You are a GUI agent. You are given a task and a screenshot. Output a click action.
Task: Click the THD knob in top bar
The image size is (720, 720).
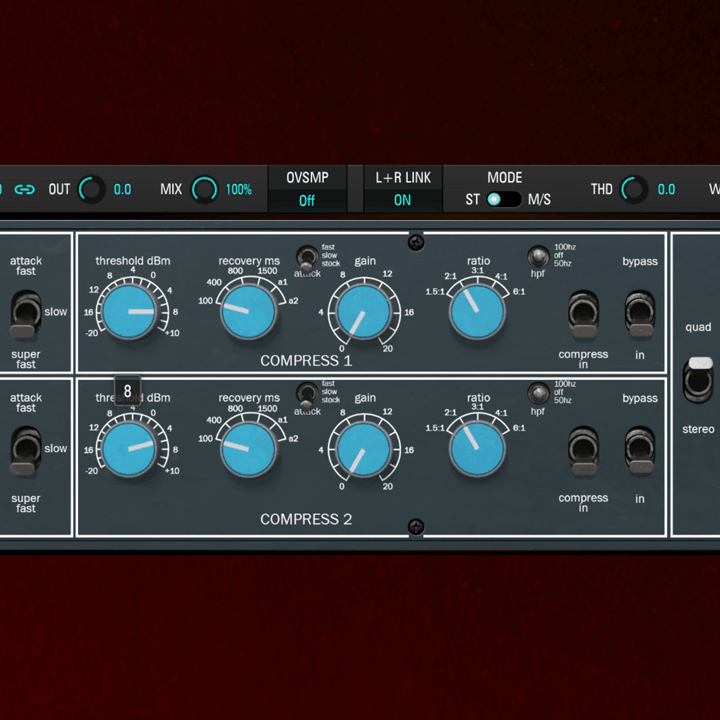pos(634,189)
